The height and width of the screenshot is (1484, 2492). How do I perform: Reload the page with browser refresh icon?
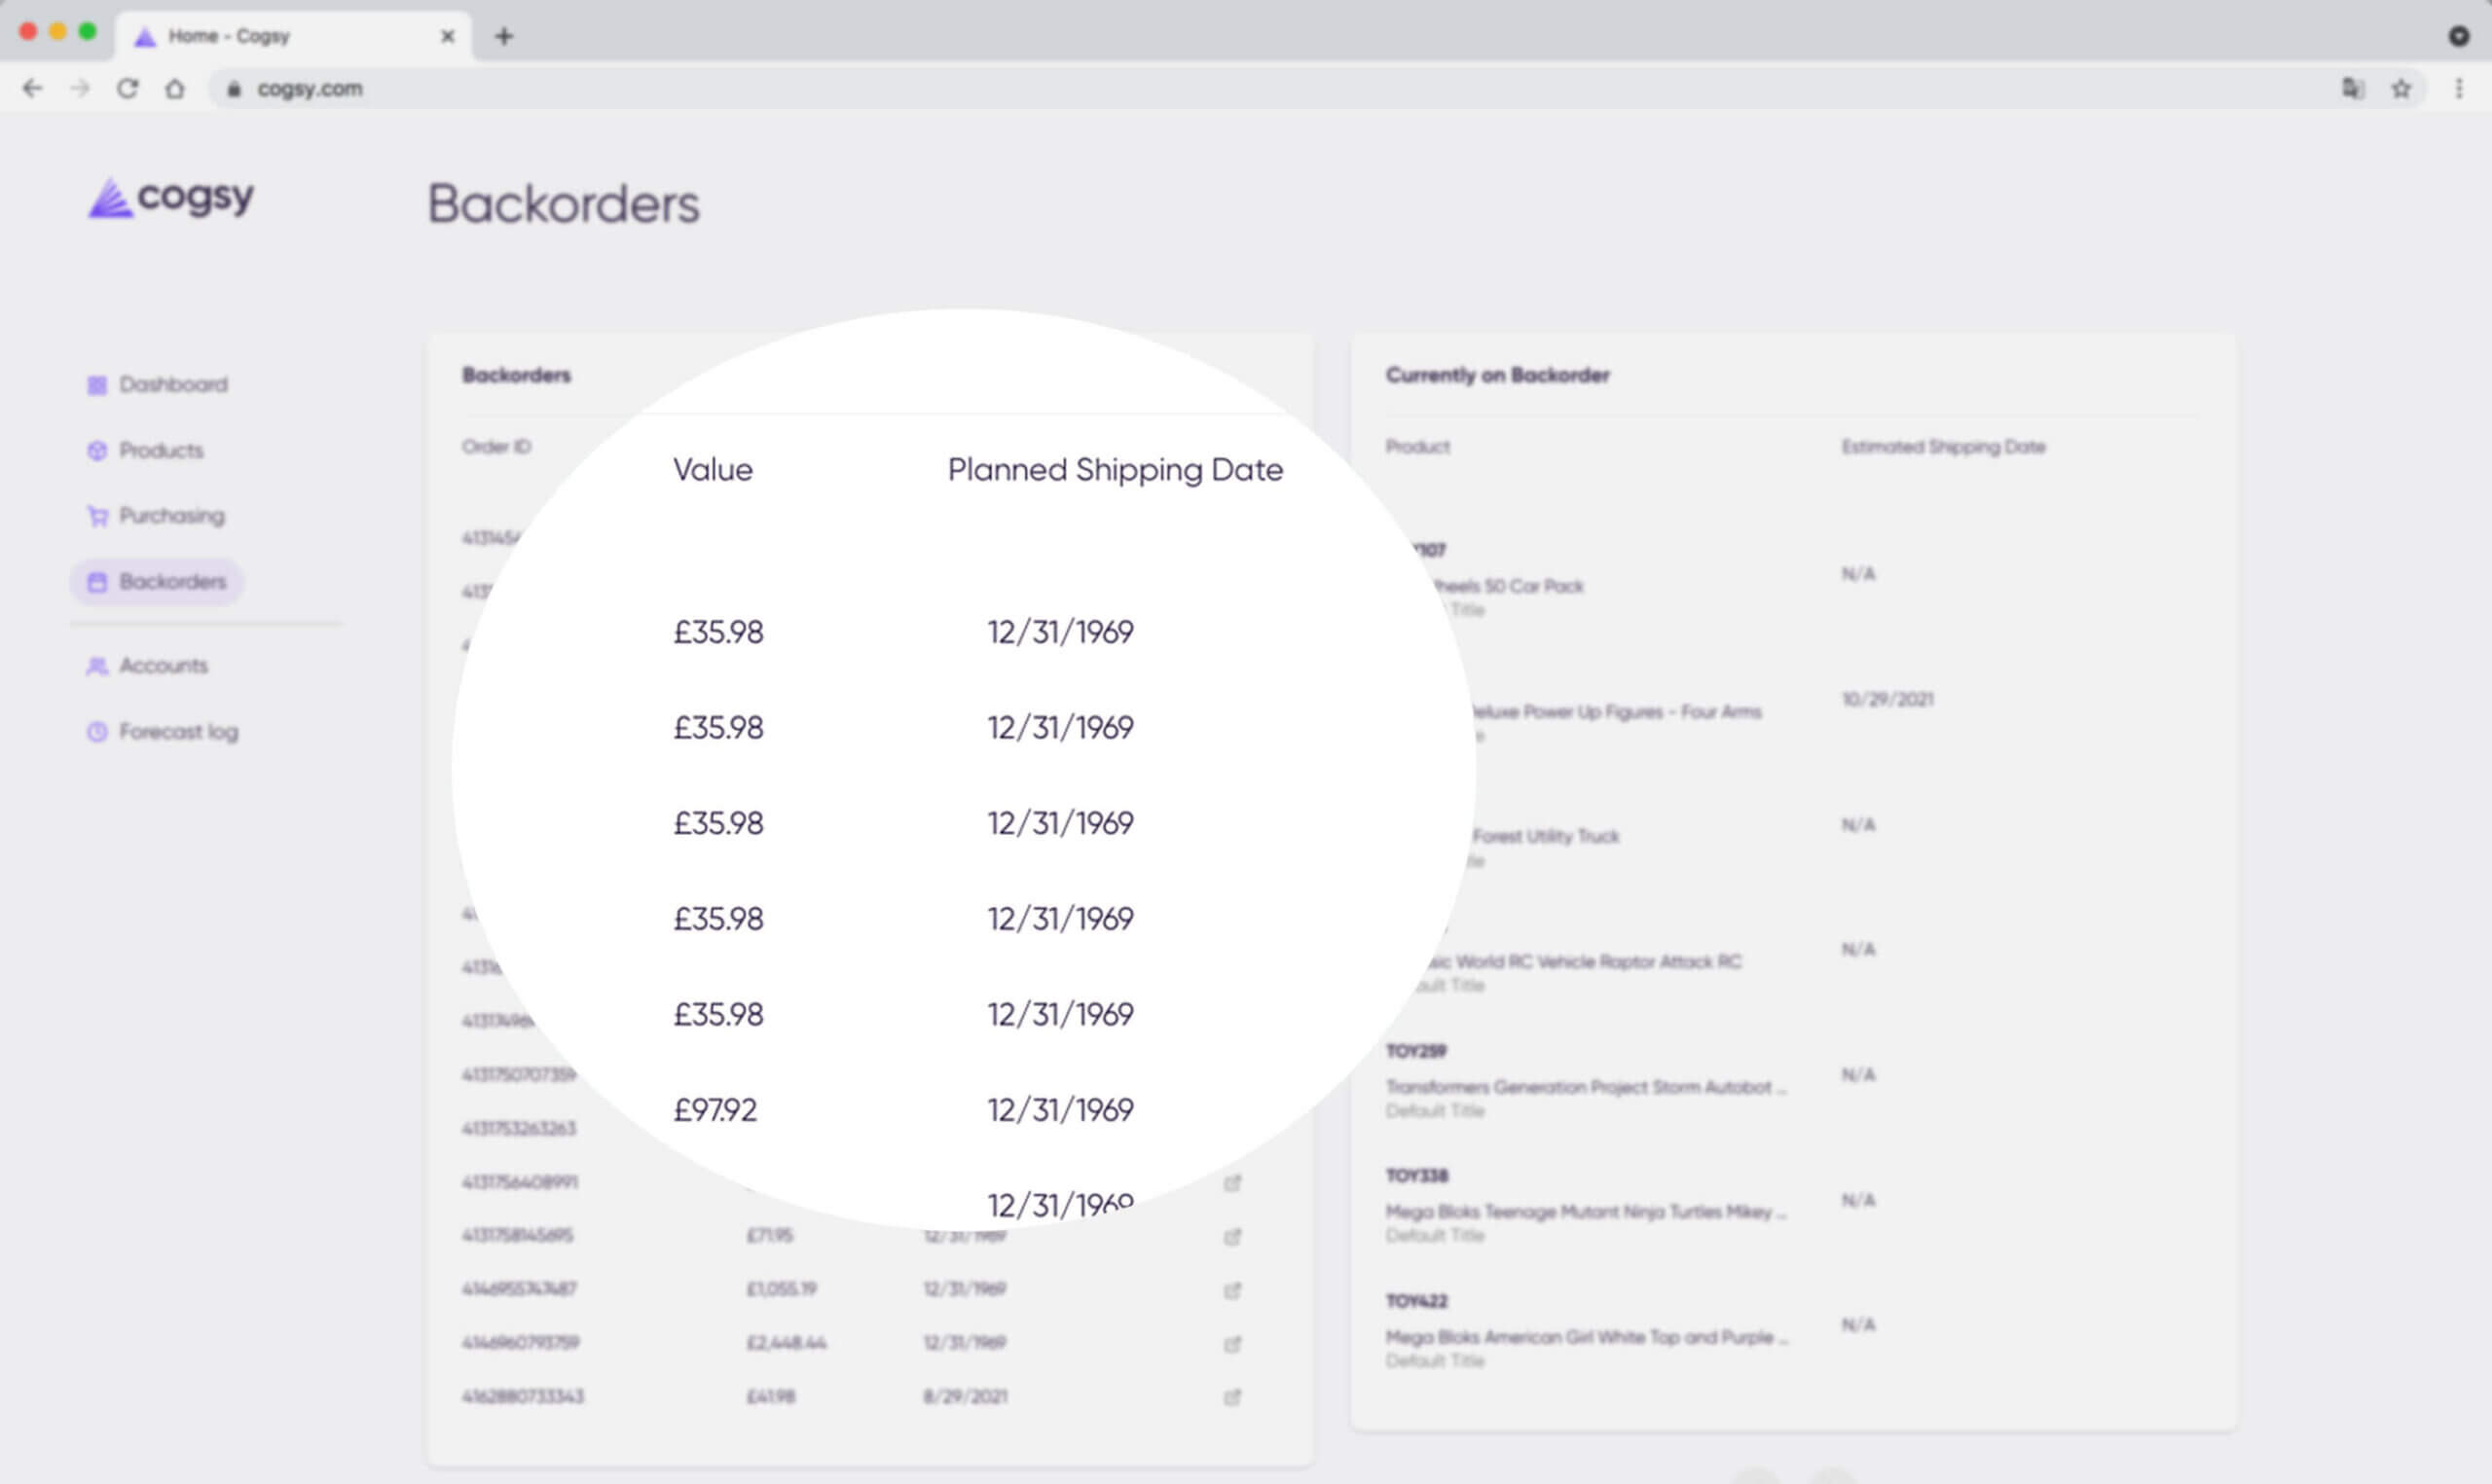pos(127,88)
